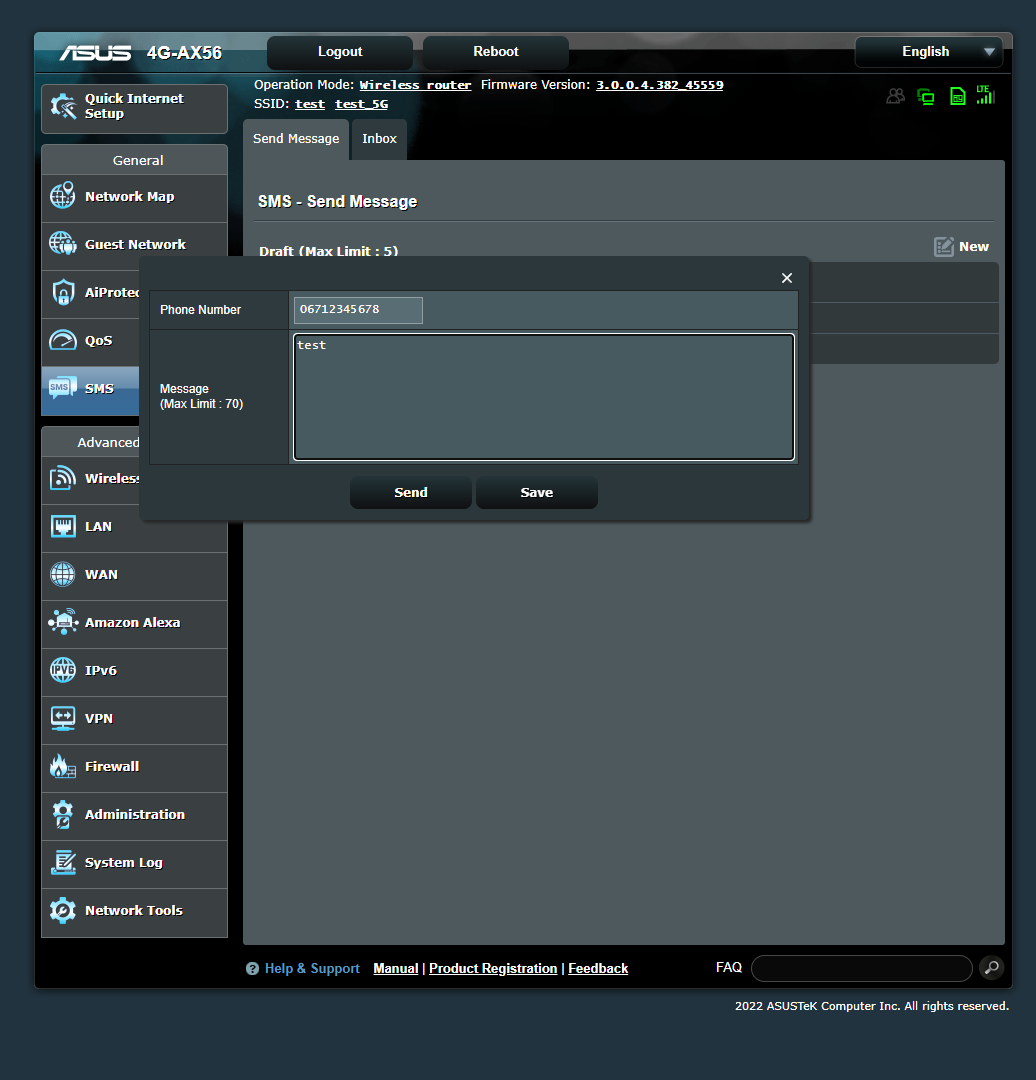Click the Help & Support link text
The height and width of the screenshot is (1080, 1036).
coord(312,968)
